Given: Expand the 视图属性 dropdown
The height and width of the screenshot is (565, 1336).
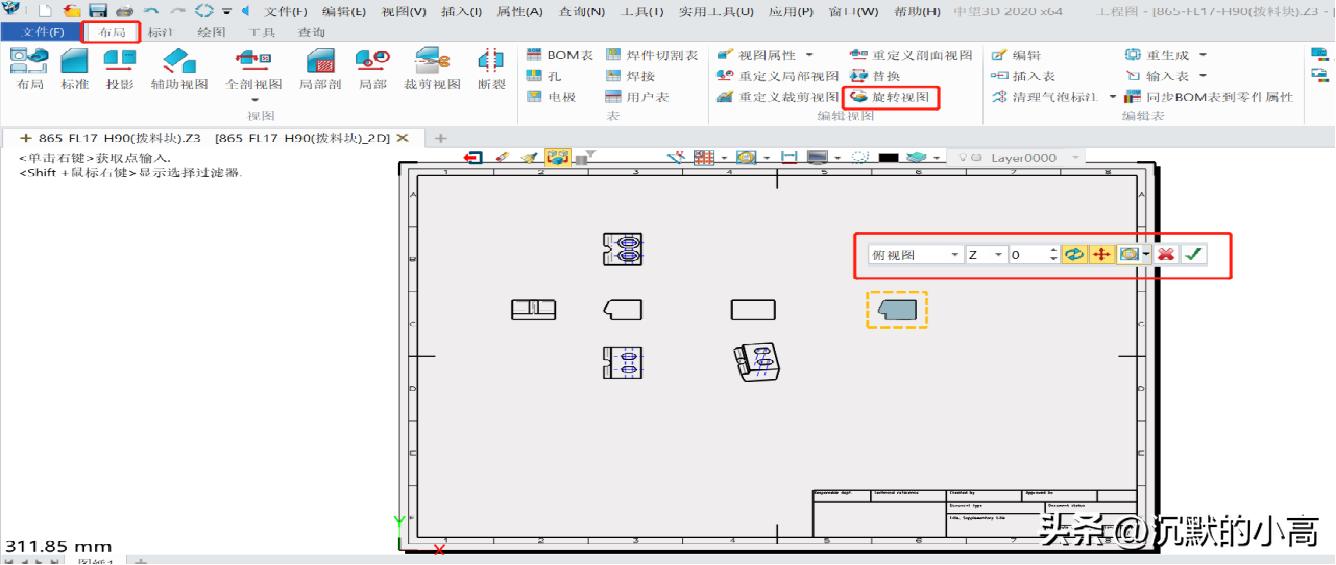Looking at the screenshot, I should point(809,55).
